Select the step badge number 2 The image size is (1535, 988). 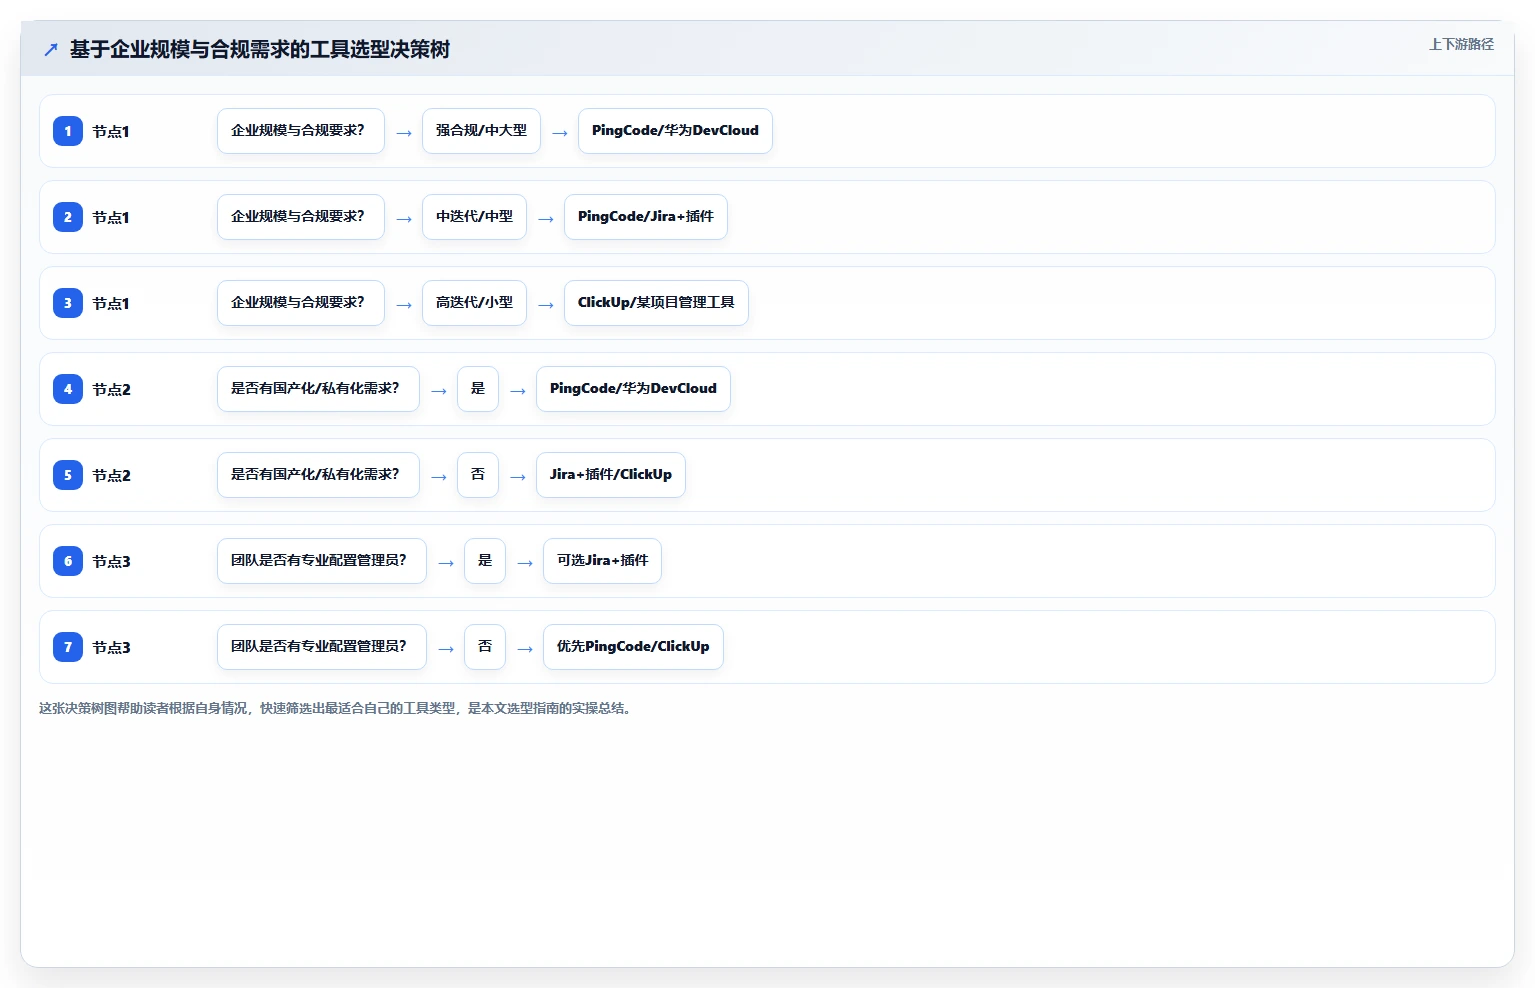[x=68, y=217]
